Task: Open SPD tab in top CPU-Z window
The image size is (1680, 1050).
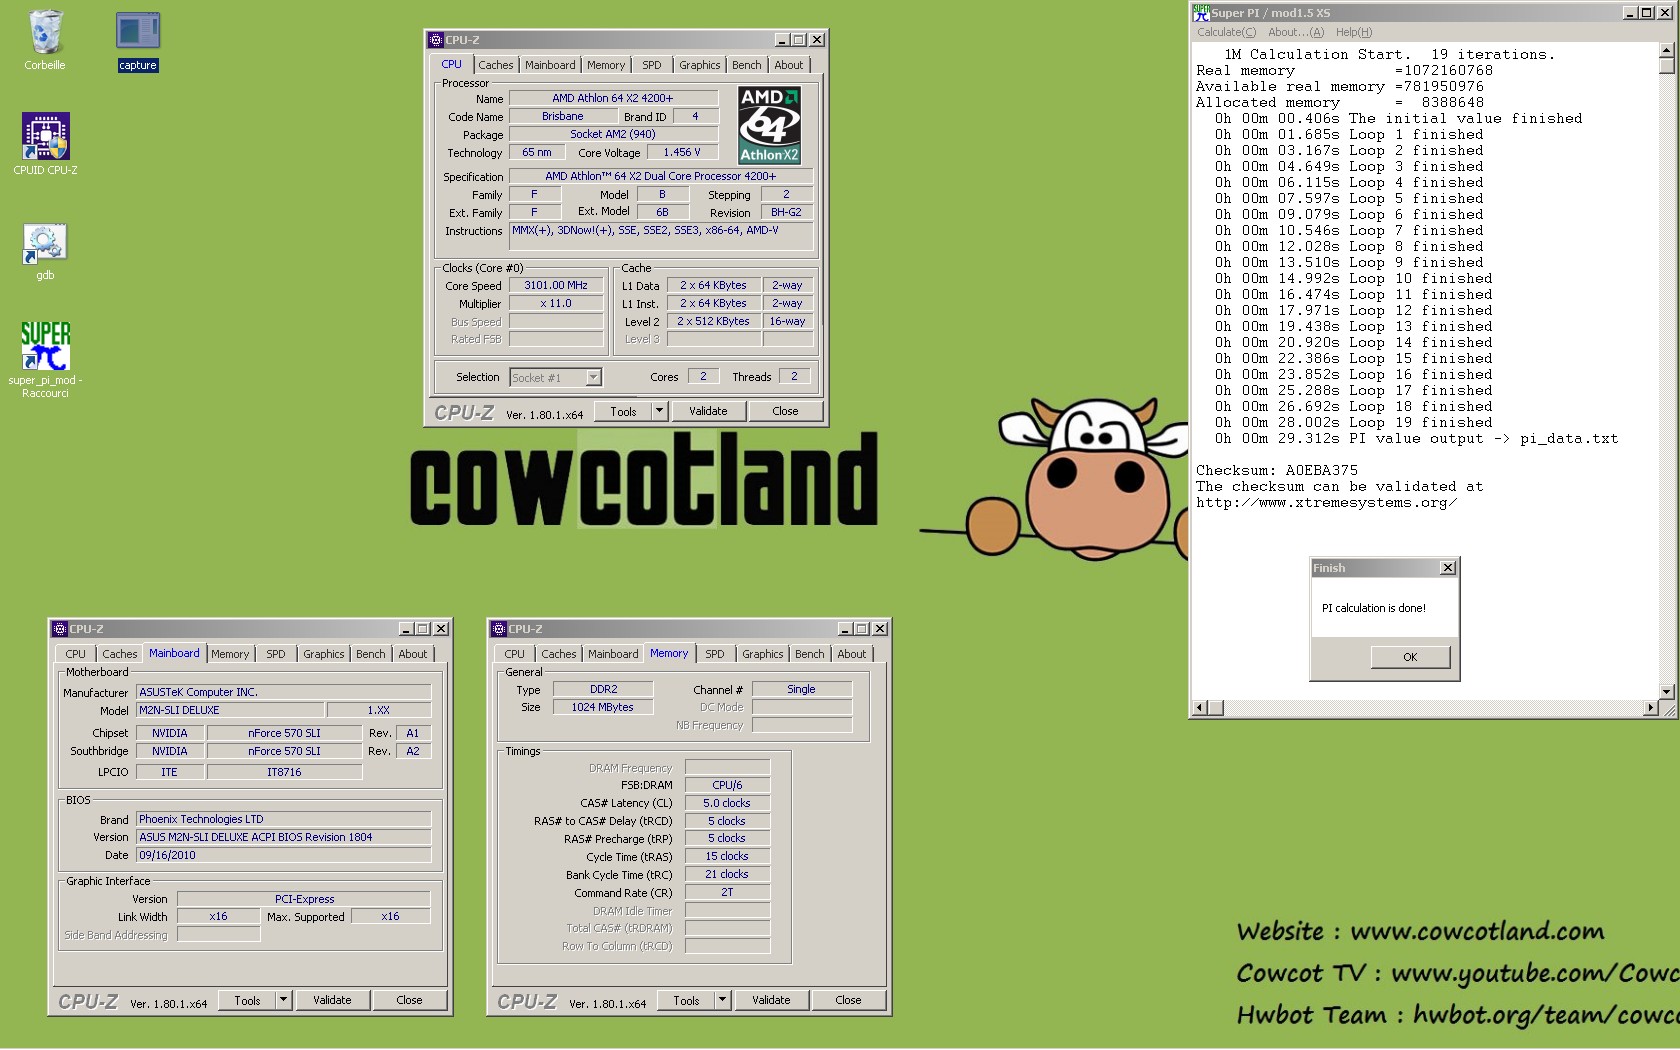Action: pos(652,65)
